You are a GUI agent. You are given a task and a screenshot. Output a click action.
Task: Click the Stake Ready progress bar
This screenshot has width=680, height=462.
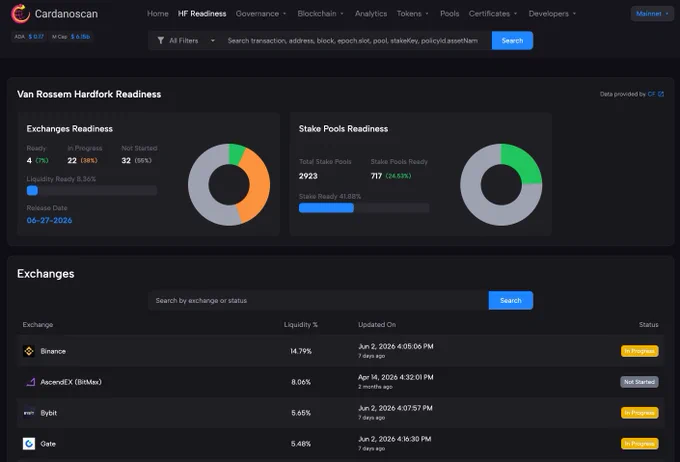[x=364, y=208]
